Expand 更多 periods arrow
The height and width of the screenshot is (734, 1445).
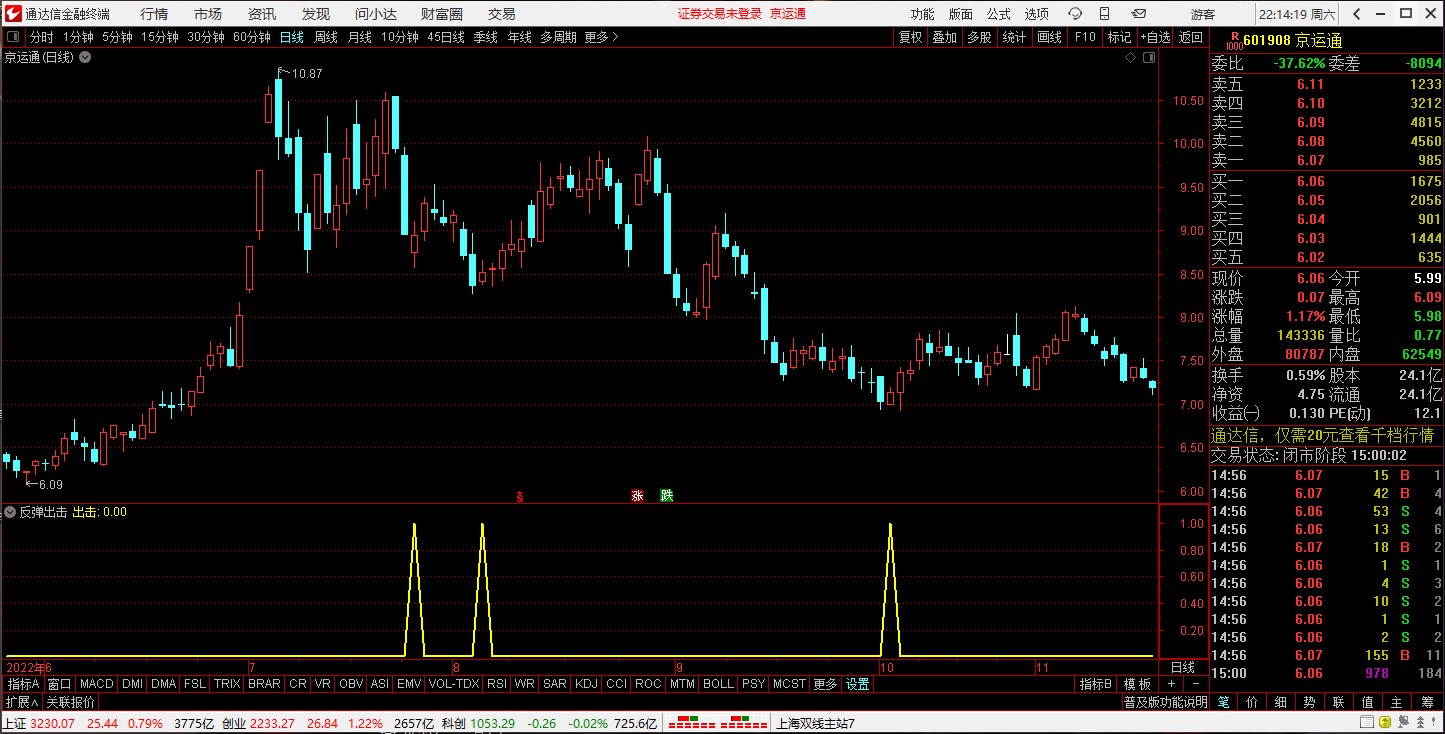pyautogui.click(x=602, y=37)
